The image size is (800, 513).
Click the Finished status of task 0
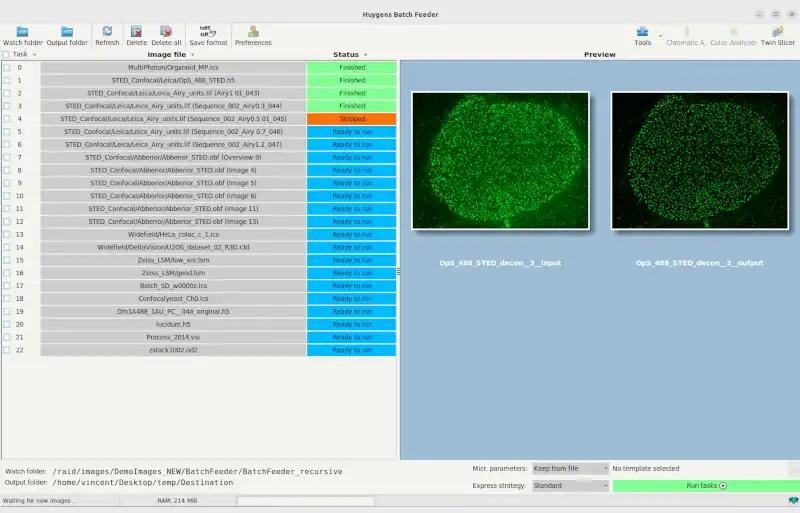tap(352, 67)
